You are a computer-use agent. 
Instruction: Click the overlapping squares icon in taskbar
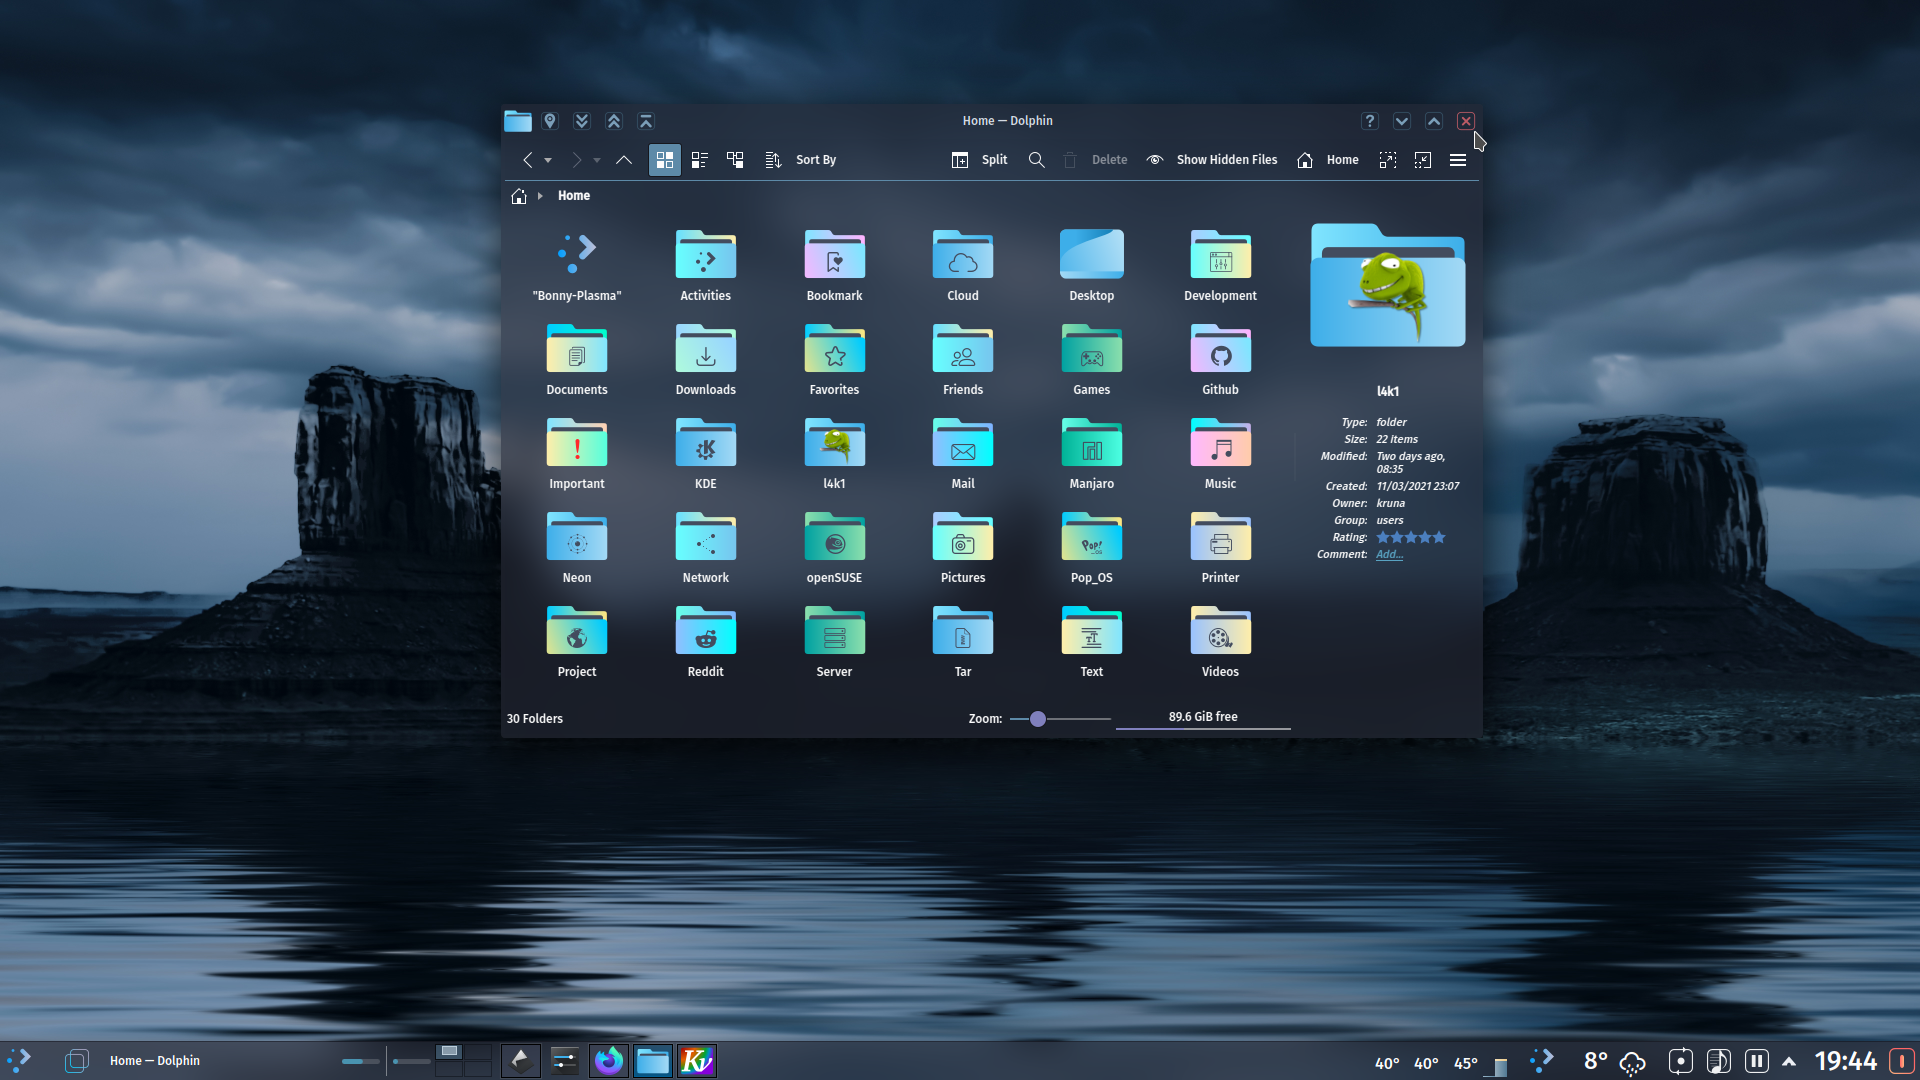click(x=77, y=1061)
